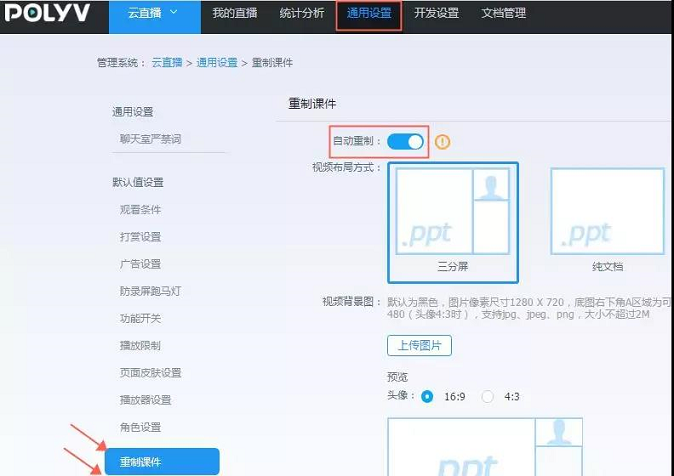Viewport: 674px width, 476px height.
Task: Open the 云直播 dropdown menu
Action: pos(153,14)
